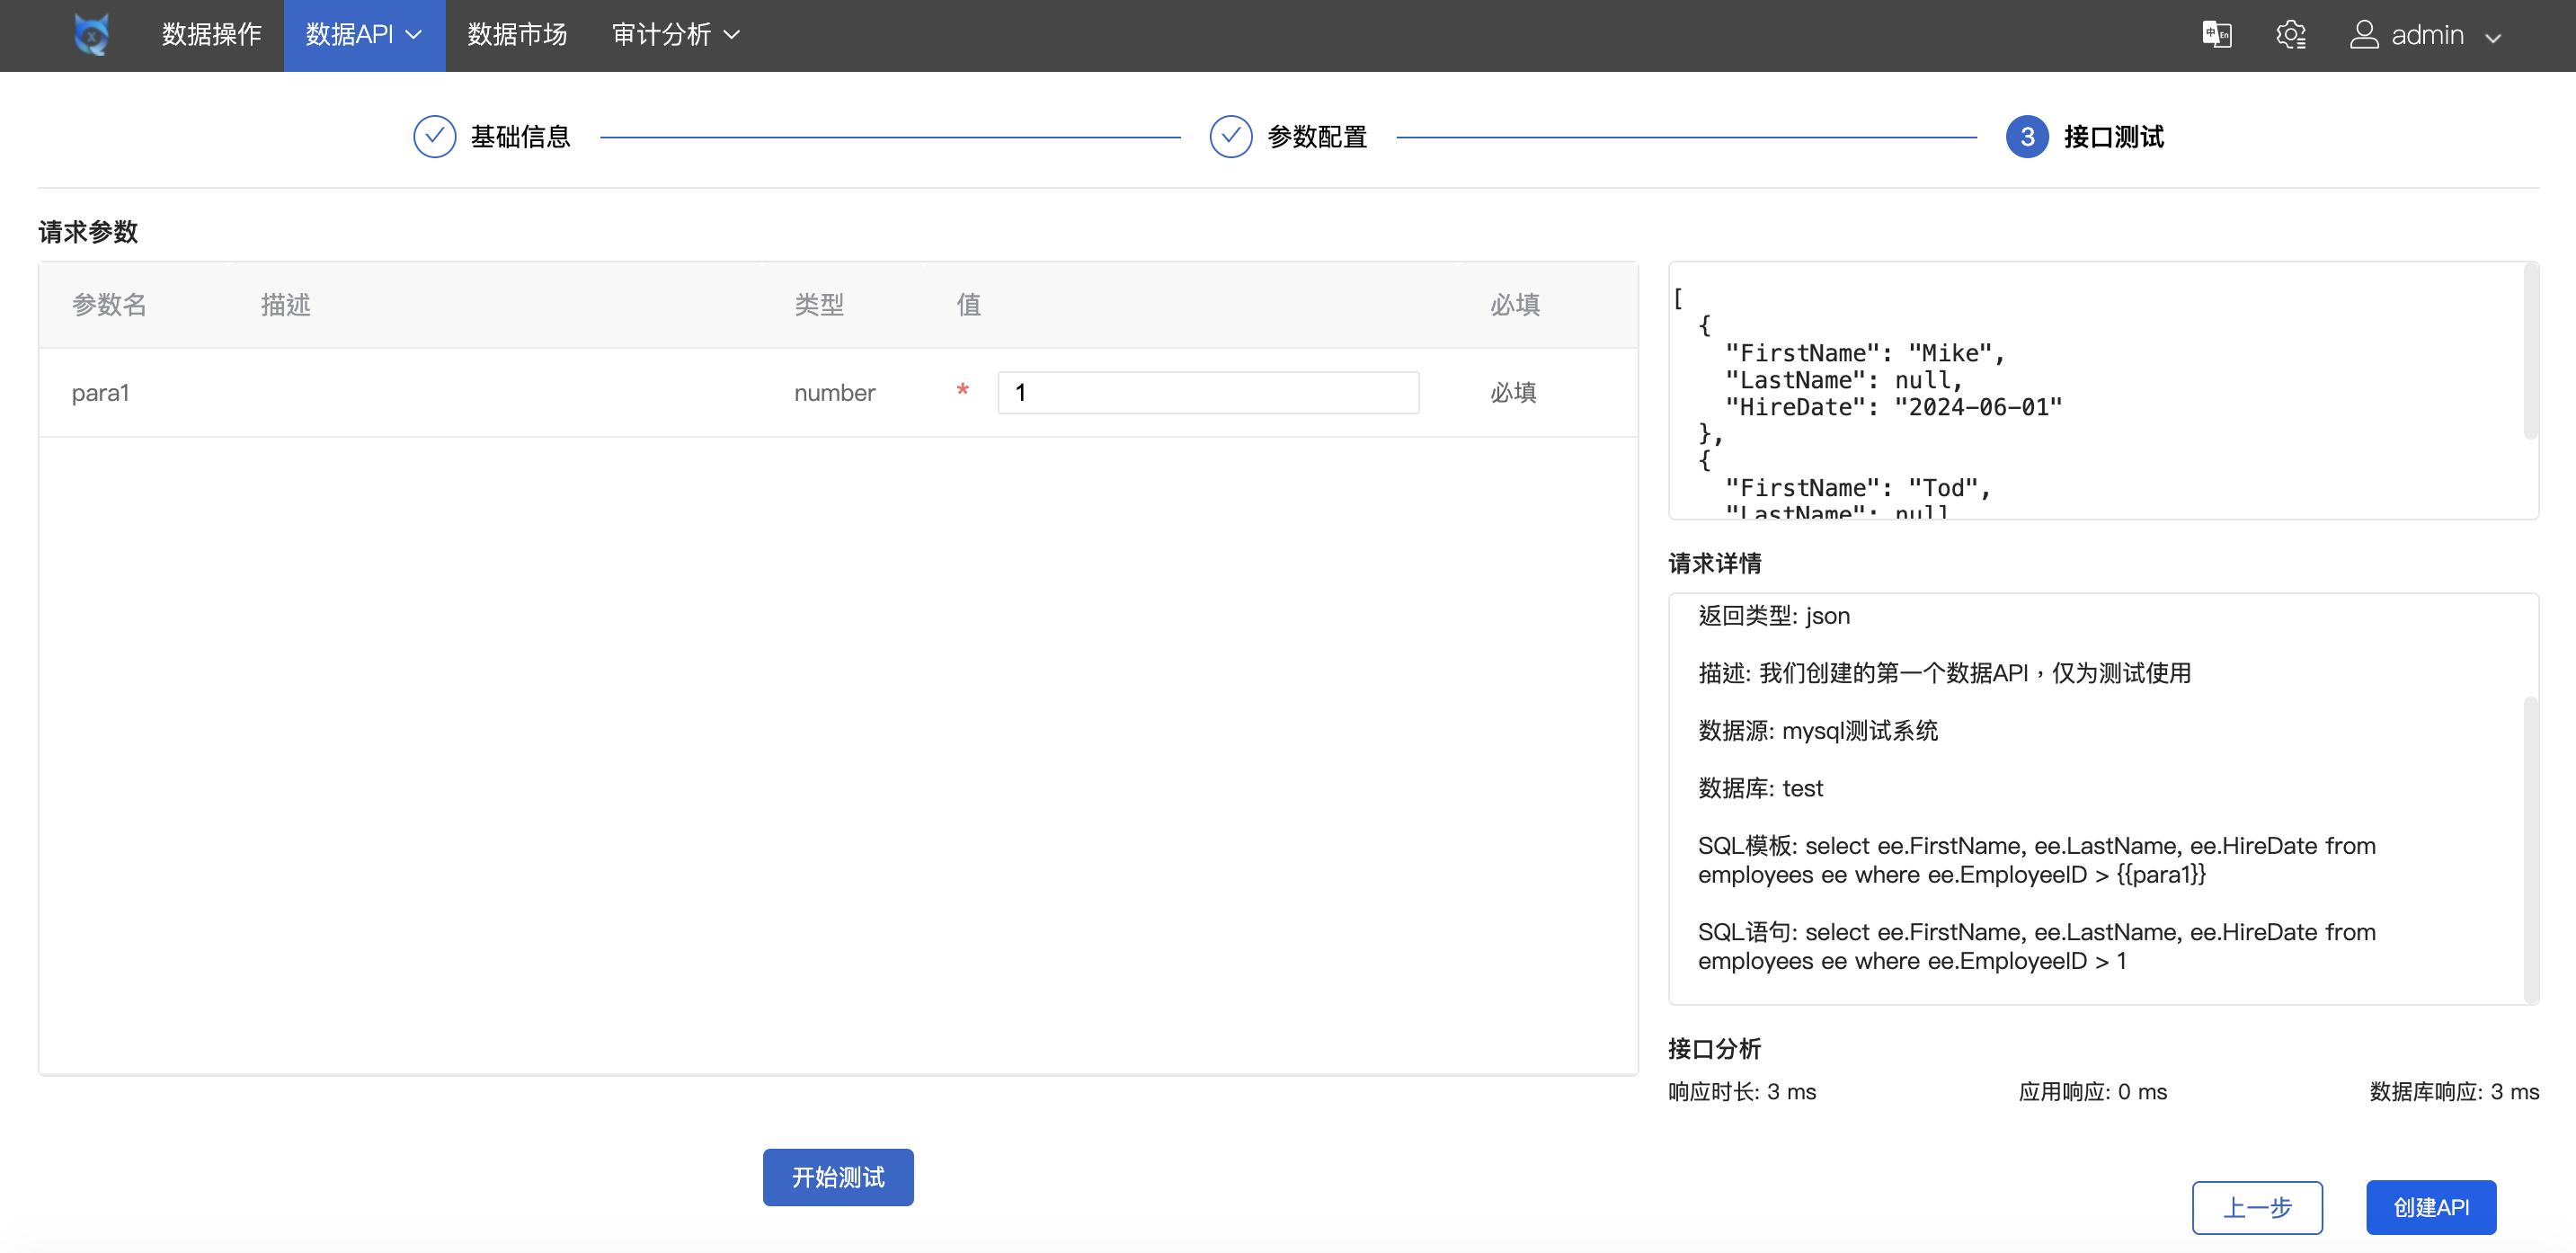Click the 基础信息 step checkmark icon

tap(434, 137)
